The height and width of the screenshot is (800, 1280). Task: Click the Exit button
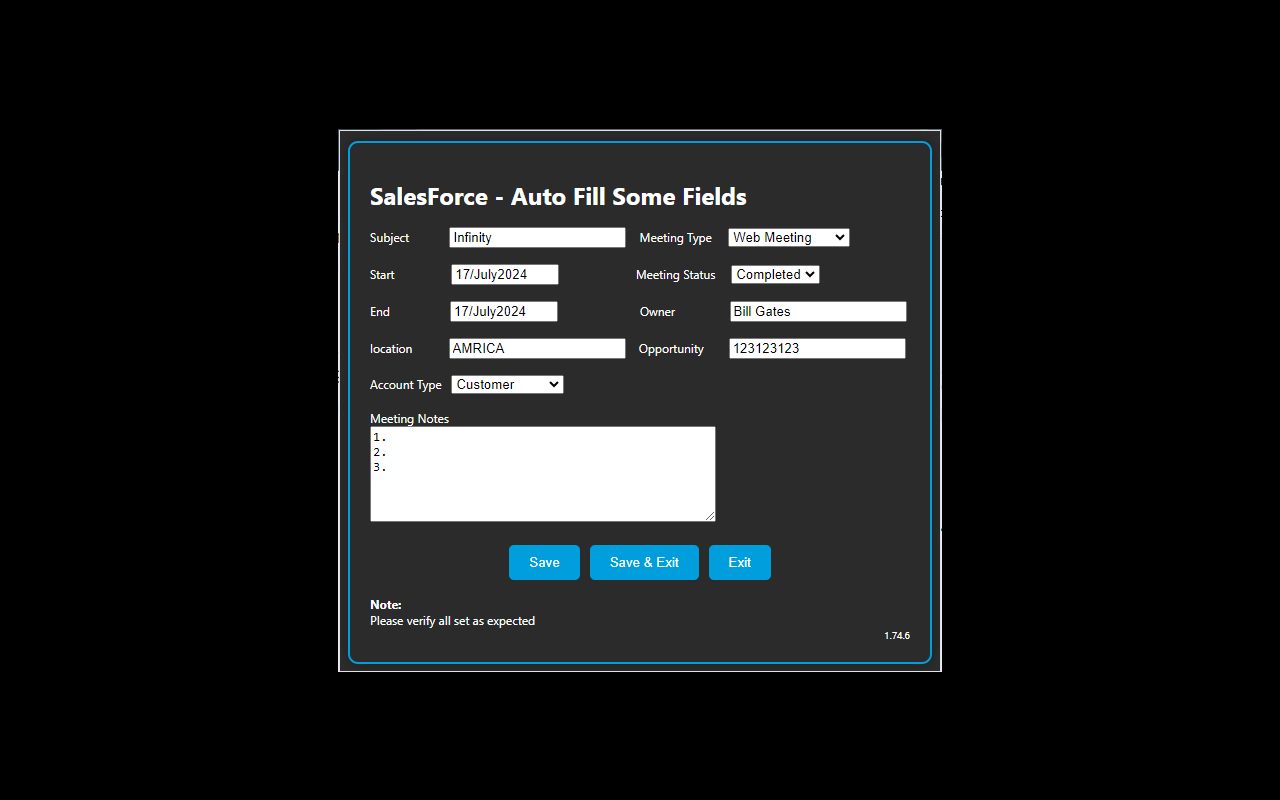[740, 562]
